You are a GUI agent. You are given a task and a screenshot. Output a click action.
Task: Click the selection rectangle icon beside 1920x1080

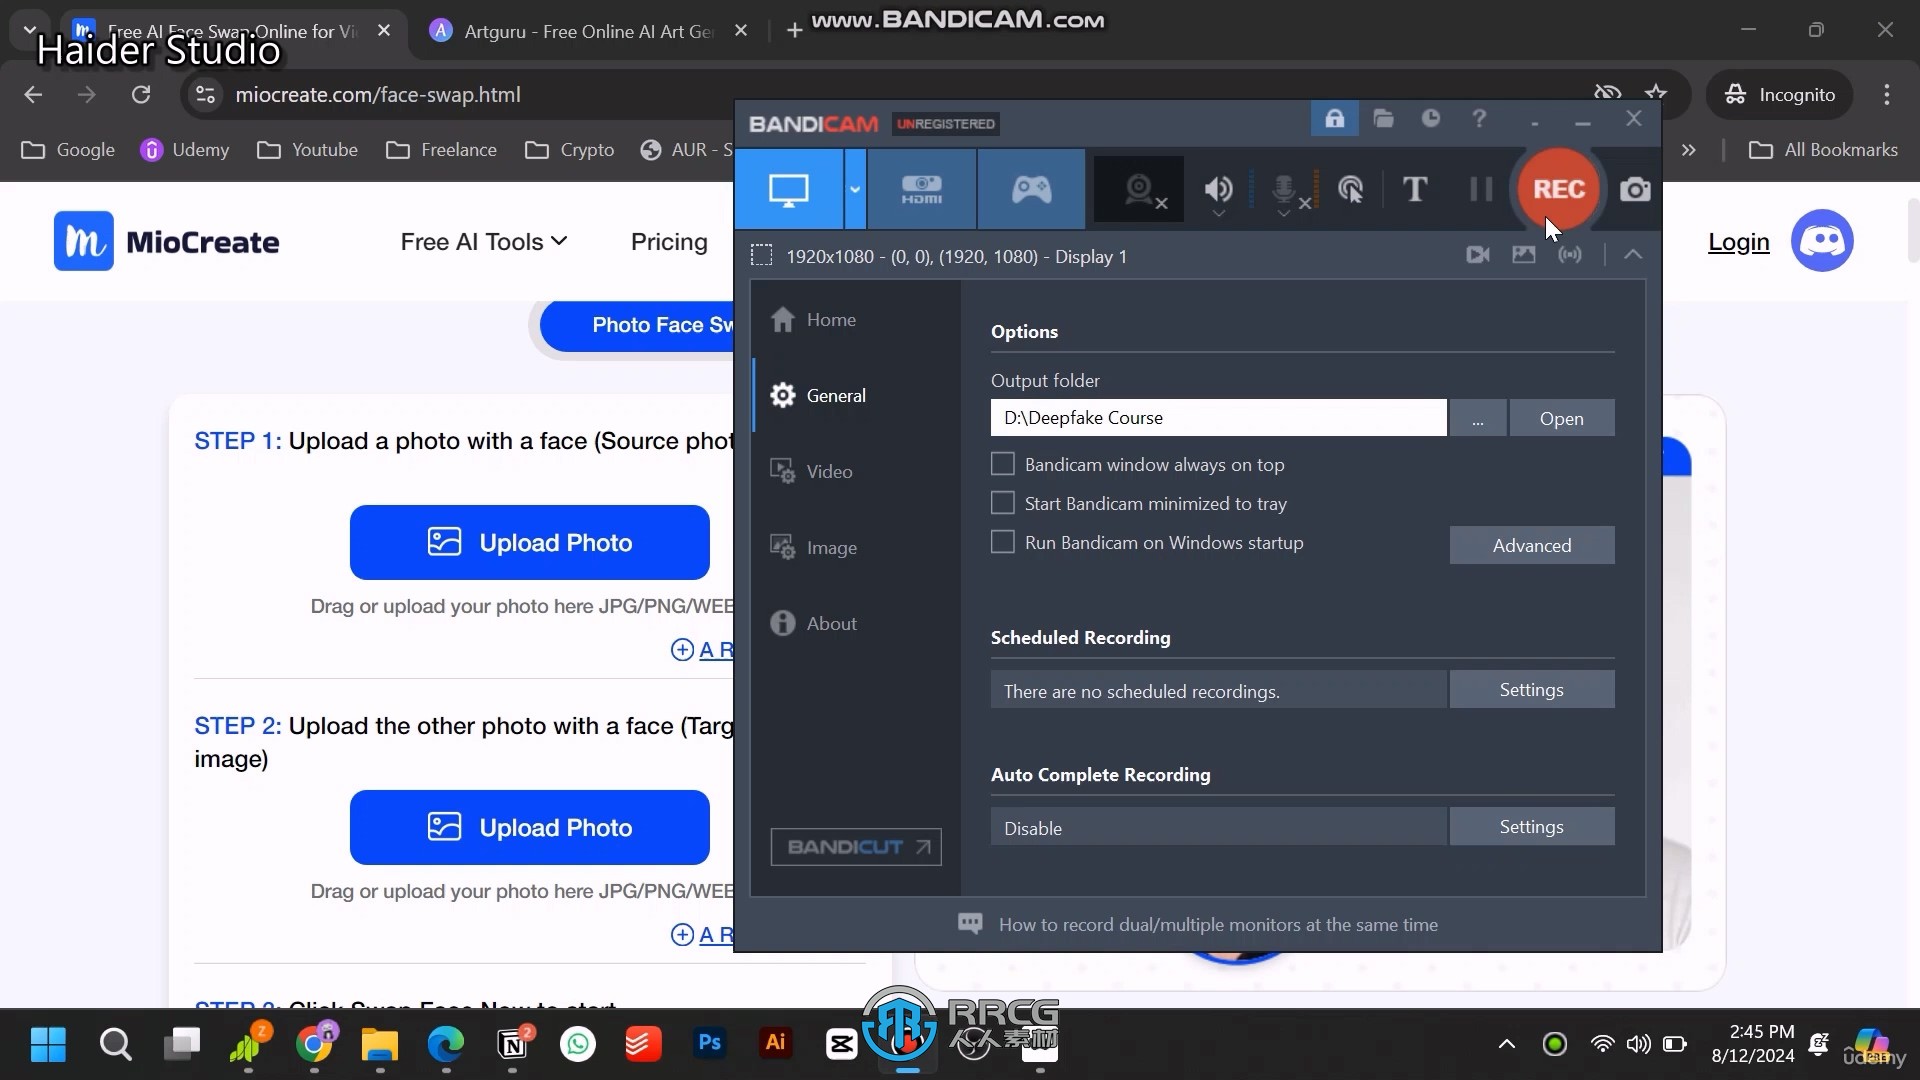pyautogui.click(x=762, y=256)
